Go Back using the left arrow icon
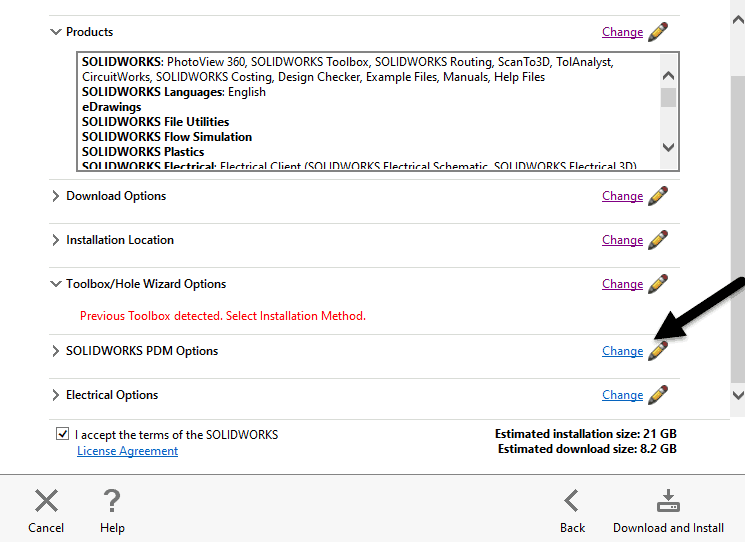This screenshot has height=542, width=745. [x=572, y=501]
